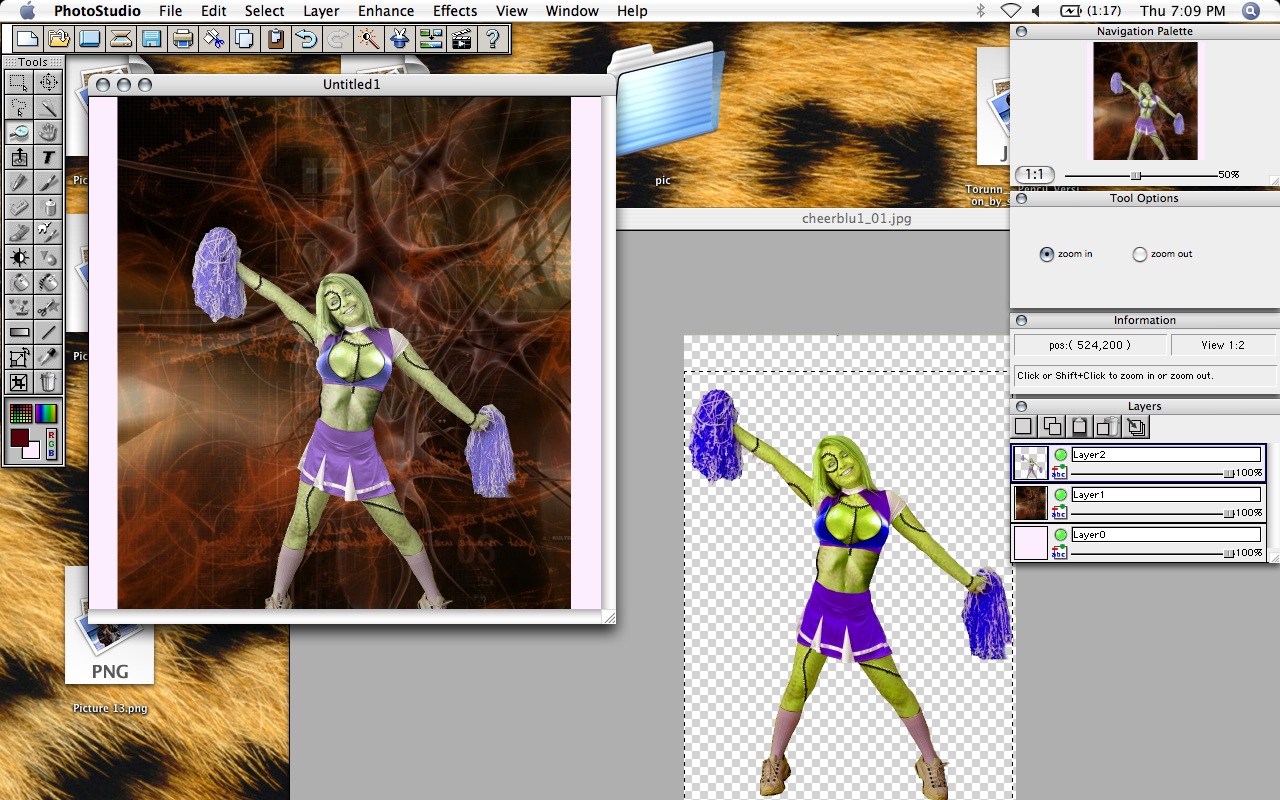This screenshot has width=1280, height=800.
Task: Select the Eyedropper color picker tool
Action: pos(48,357)
